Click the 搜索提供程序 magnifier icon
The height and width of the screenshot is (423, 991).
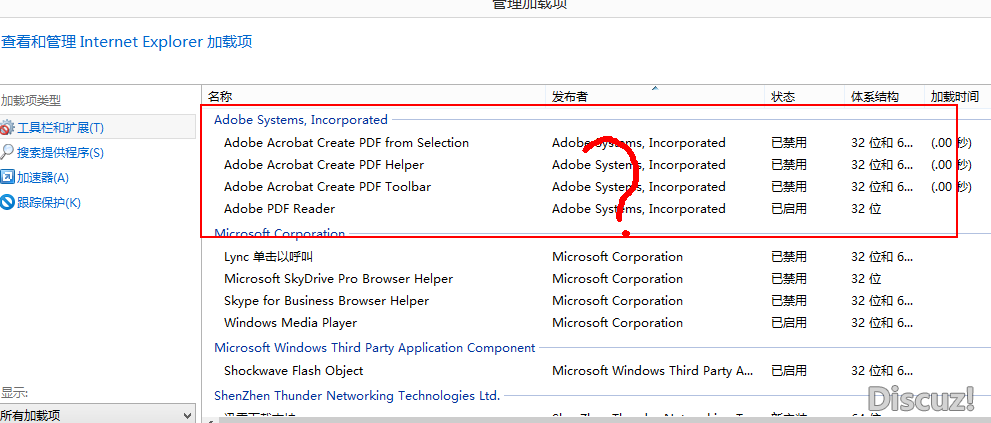[x=7, y=152]
